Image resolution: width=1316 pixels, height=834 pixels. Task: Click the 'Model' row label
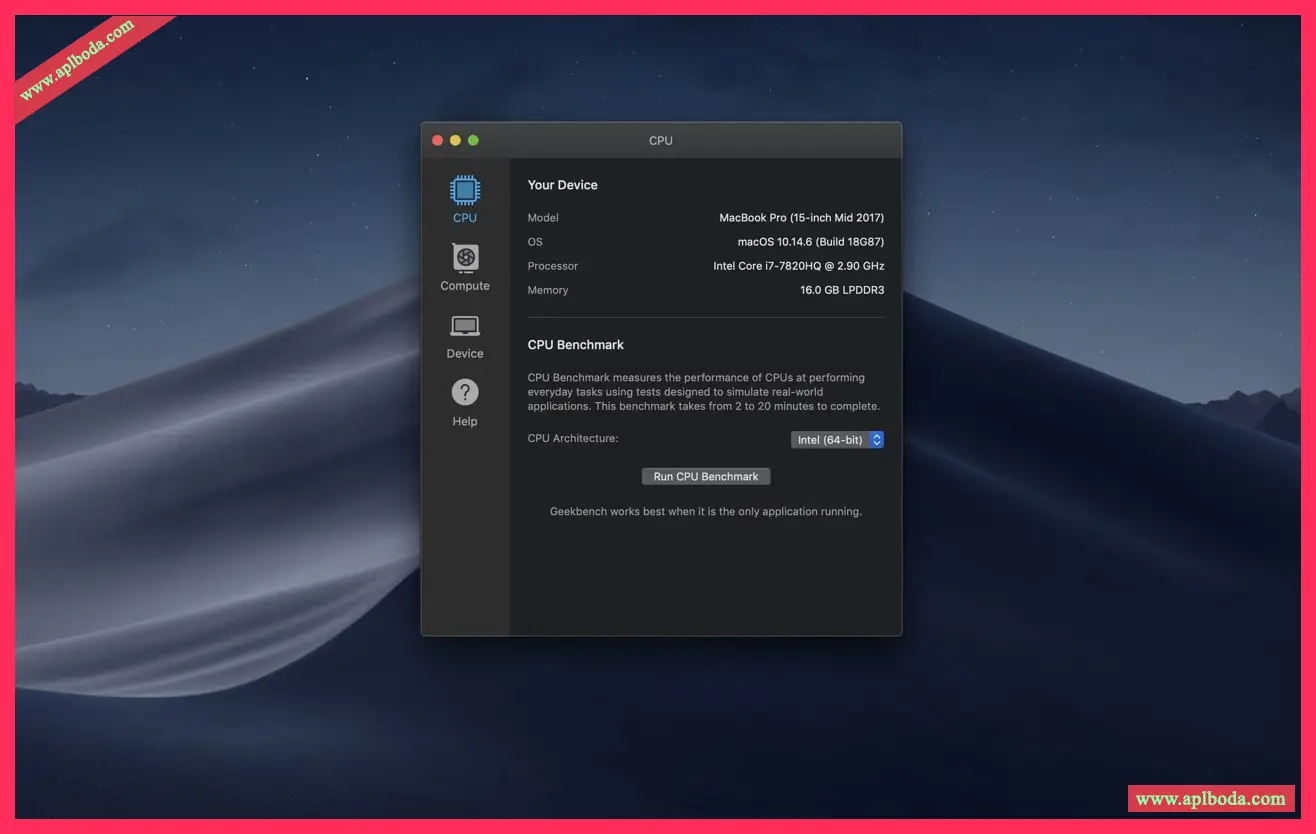pyautogui.click(x=543, y=218)
